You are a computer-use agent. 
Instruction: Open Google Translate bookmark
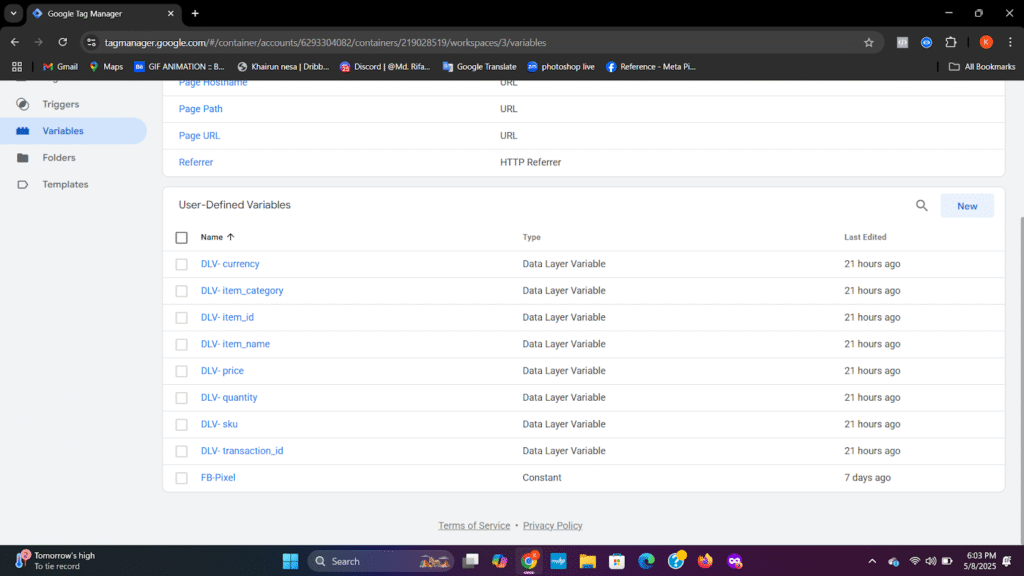pyautogui.click(x=479, y=67)
